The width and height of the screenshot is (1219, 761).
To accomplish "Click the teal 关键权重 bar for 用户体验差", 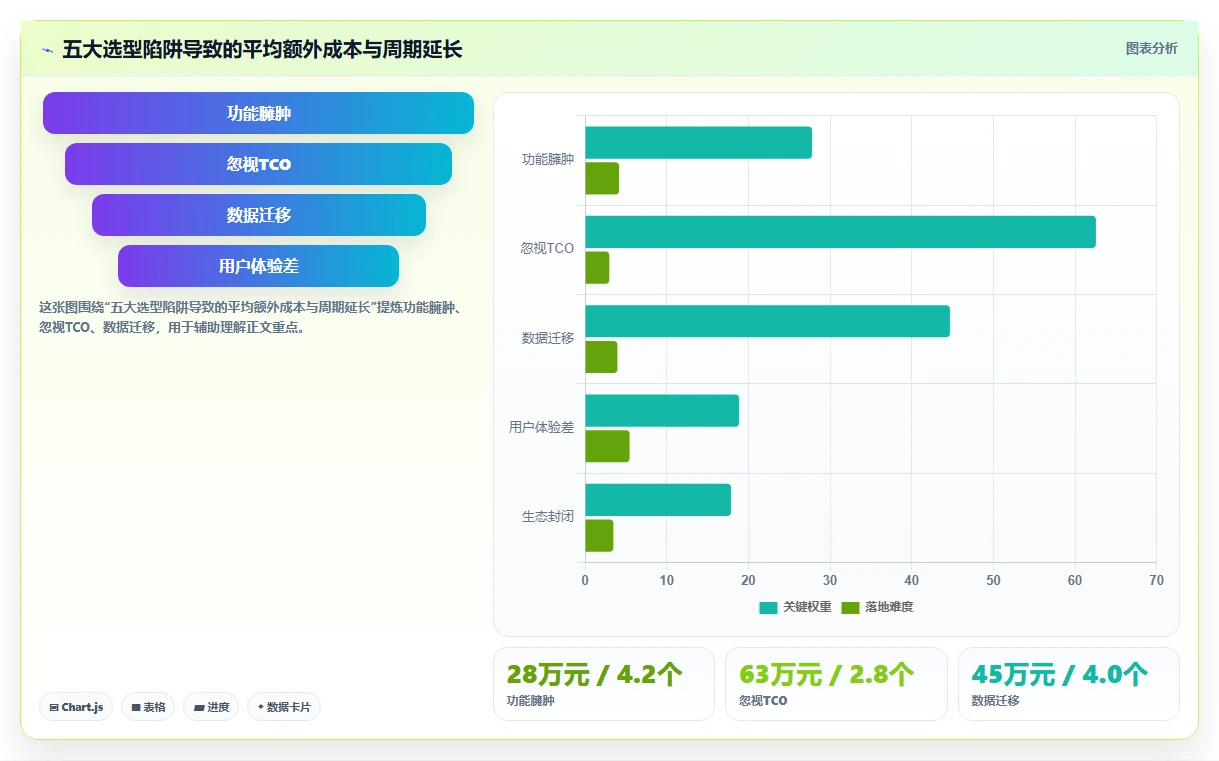I will pyautogui.click(x=662, y=411).
